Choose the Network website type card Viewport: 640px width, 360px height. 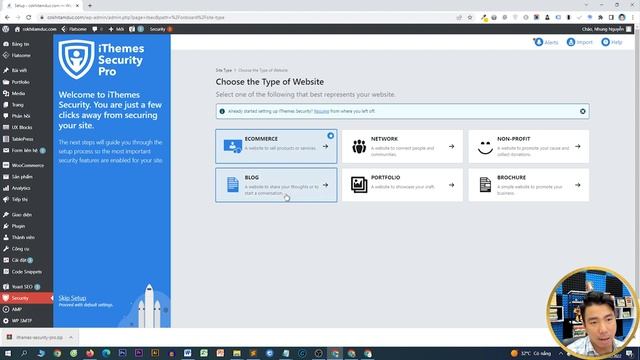point(402,146)
